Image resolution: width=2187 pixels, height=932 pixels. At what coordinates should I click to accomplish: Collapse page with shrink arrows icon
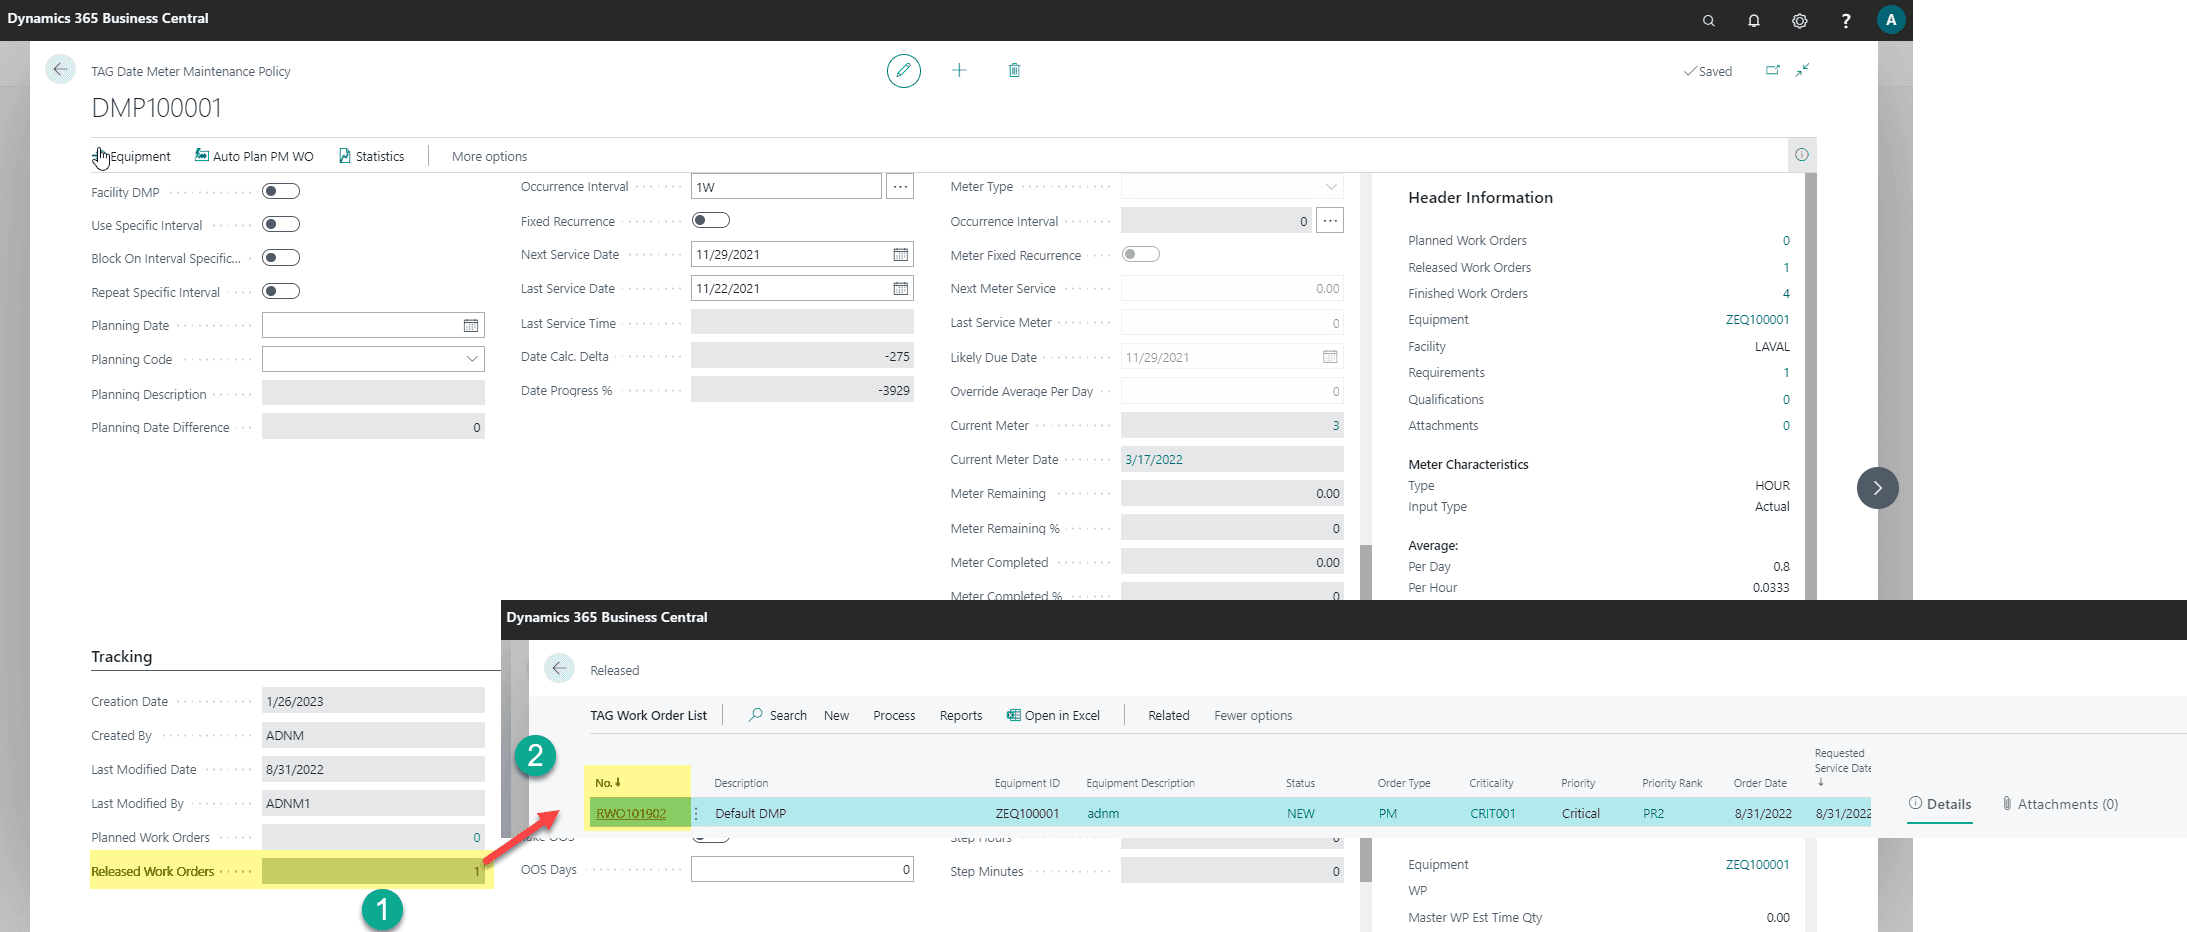click(1802, 70)
